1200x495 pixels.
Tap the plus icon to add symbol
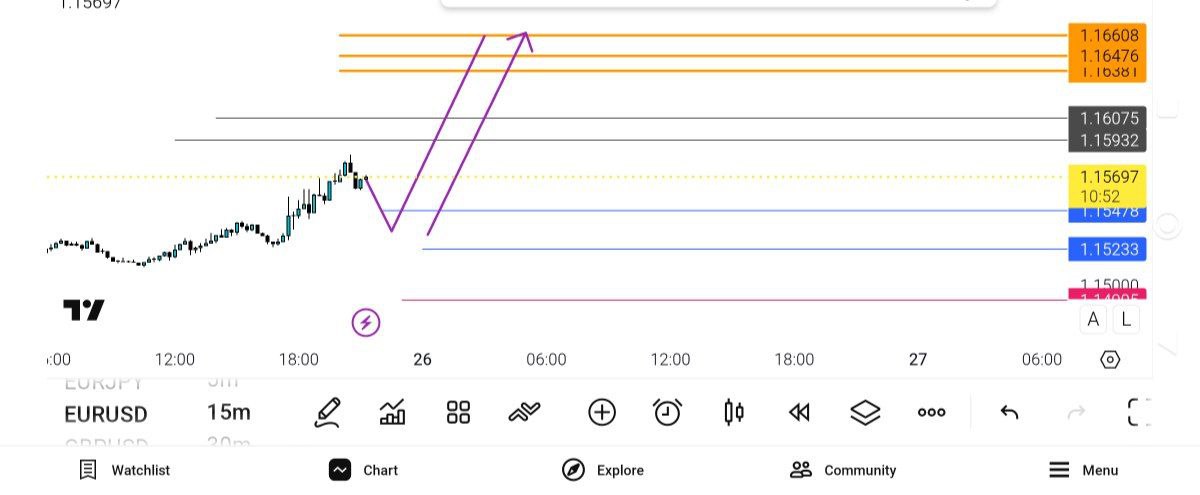601,412
